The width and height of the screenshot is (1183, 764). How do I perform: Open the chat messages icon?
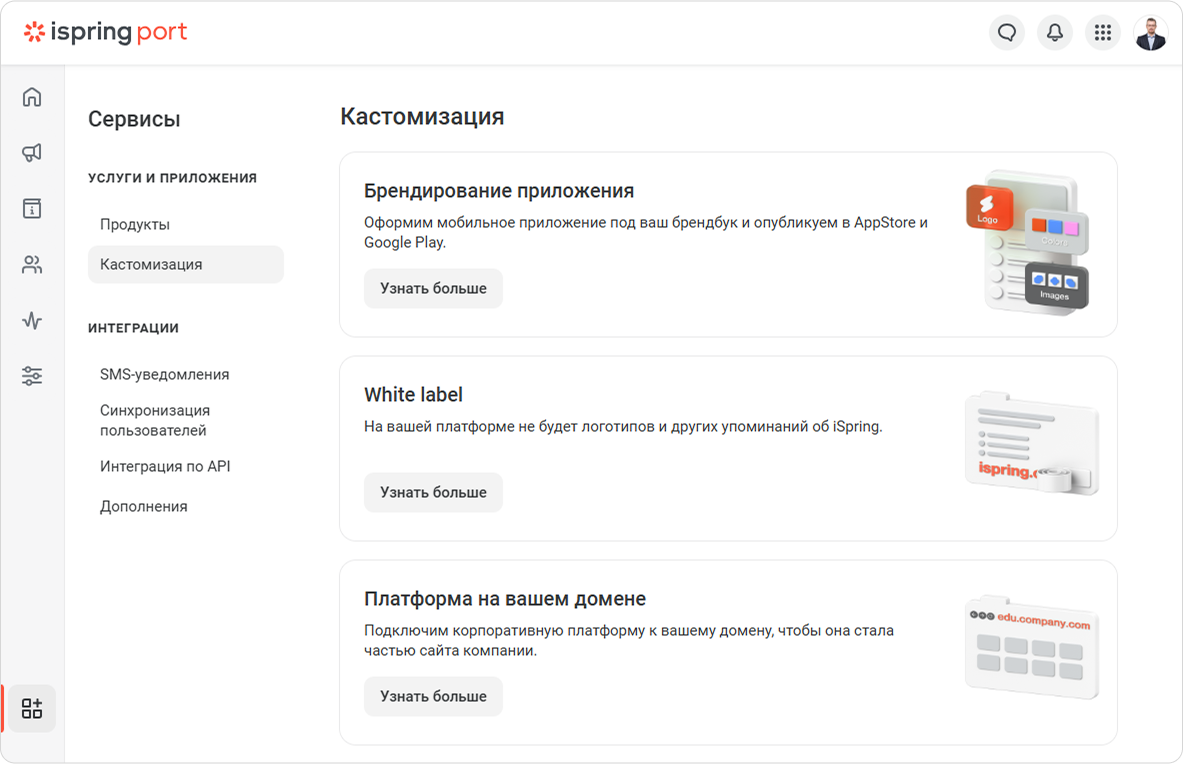[x=1007, y=32]
